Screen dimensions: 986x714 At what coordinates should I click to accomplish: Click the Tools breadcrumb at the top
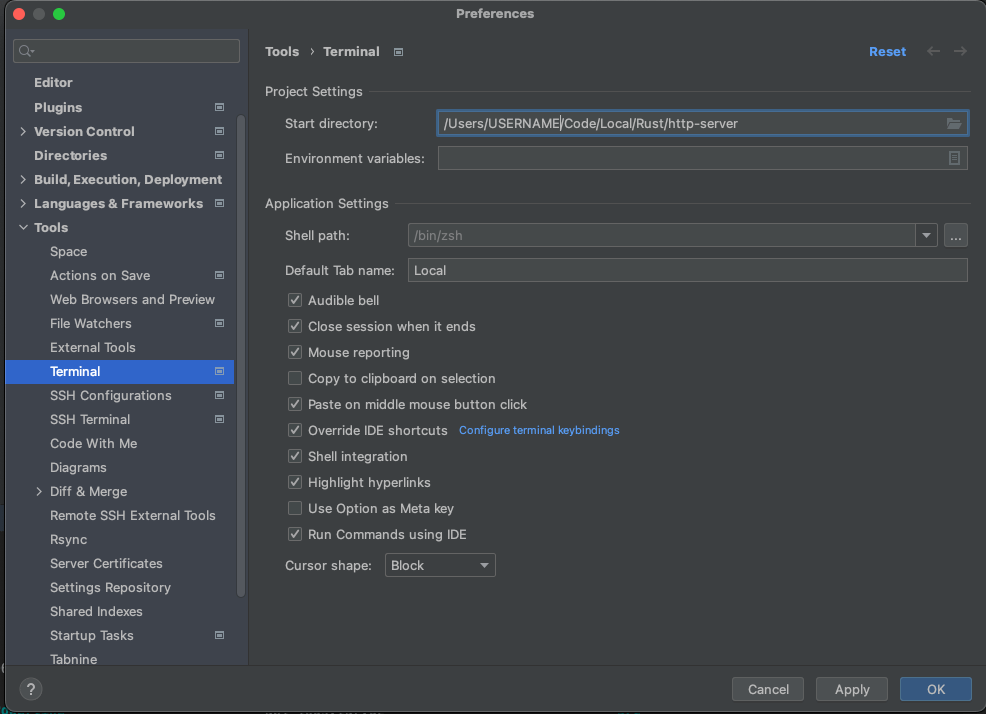pyautogui.click(x=282, y=51)
